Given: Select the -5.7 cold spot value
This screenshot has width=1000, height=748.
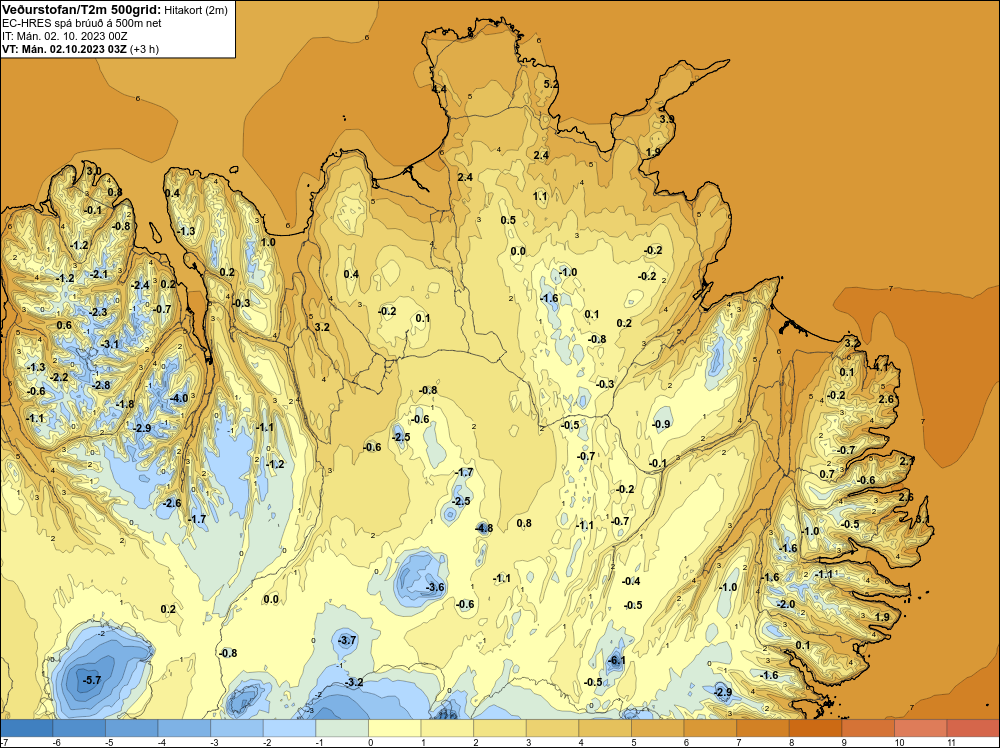Looking at the screenshot, I should pyautogui.click(x=92, y=680).
